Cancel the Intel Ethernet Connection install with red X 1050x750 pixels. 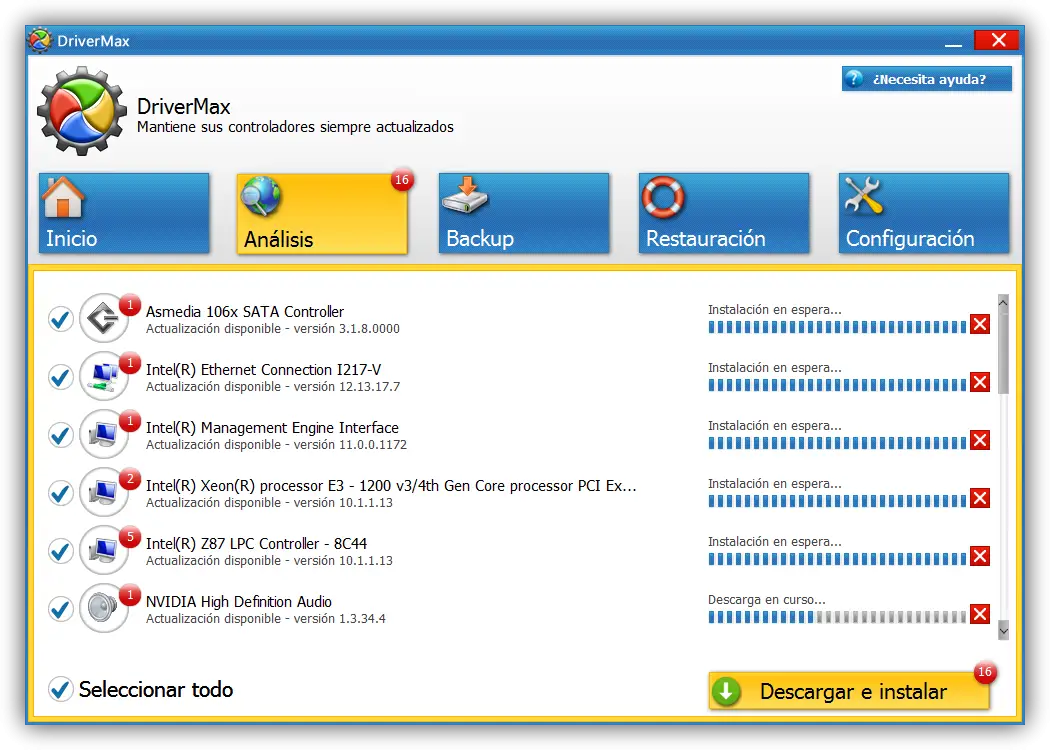tap(980, 382)
